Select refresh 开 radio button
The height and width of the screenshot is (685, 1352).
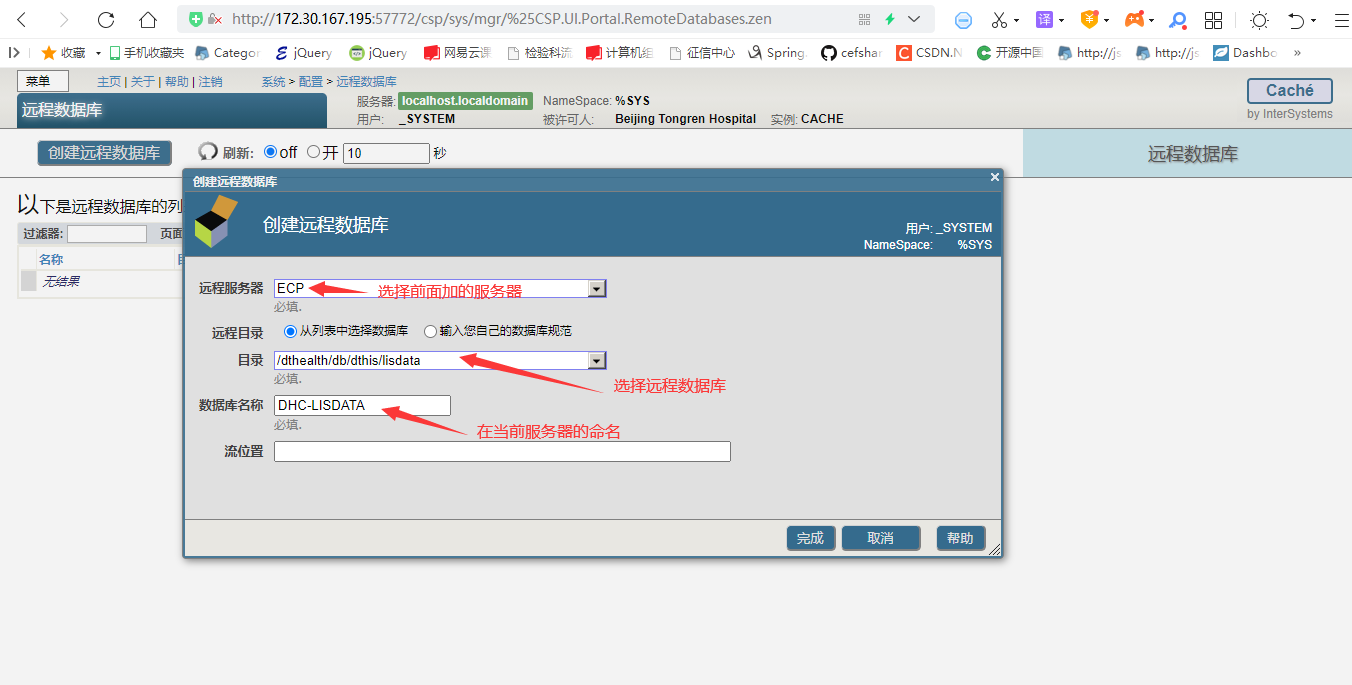click(313, 152)
